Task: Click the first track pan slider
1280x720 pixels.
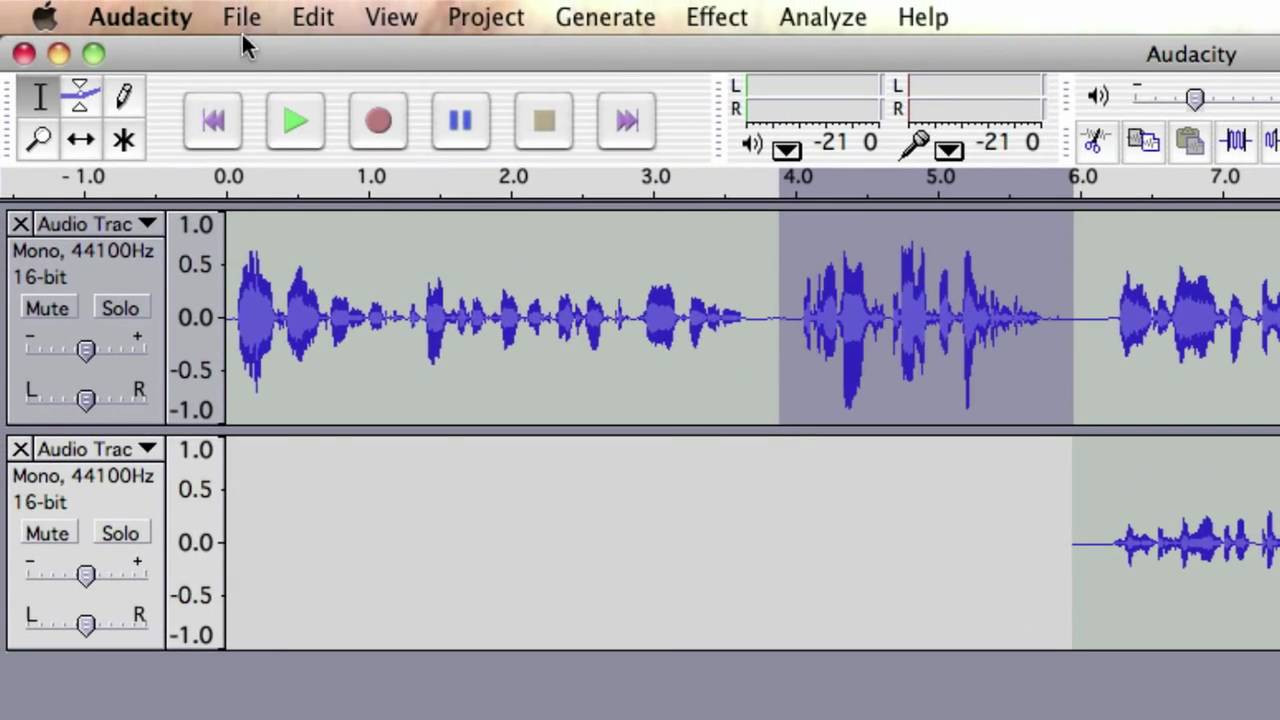Action: point(86,400)
